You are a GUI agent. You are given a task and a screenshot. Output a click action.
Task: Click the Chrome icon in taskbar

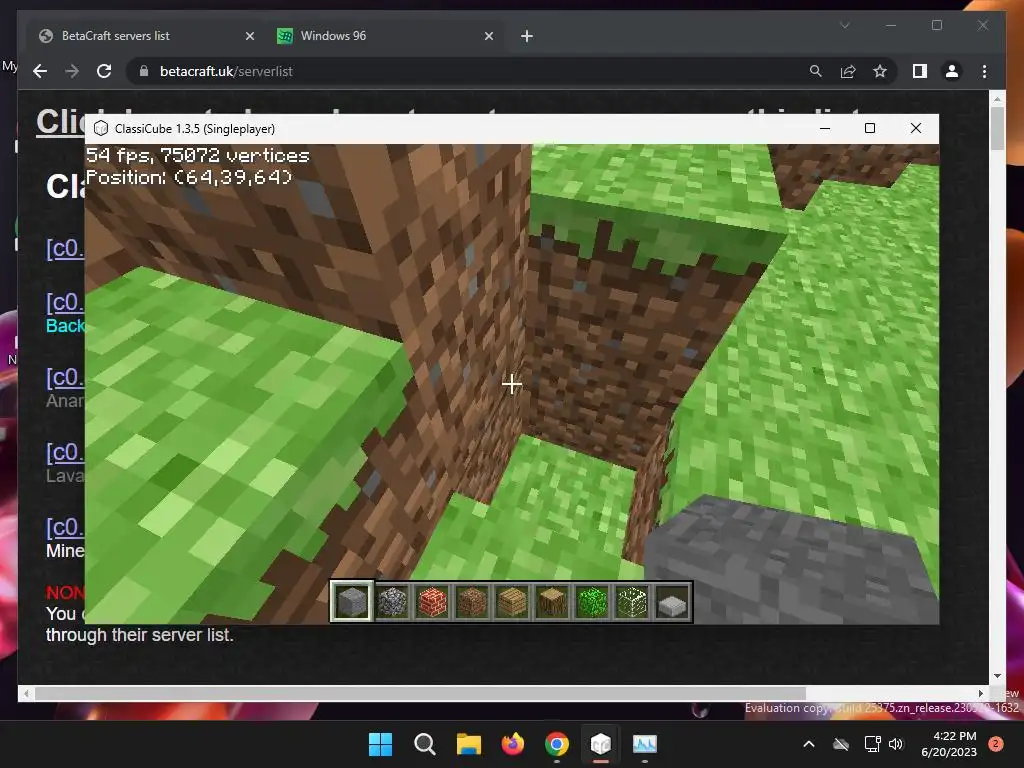click(x=556, y=744)
